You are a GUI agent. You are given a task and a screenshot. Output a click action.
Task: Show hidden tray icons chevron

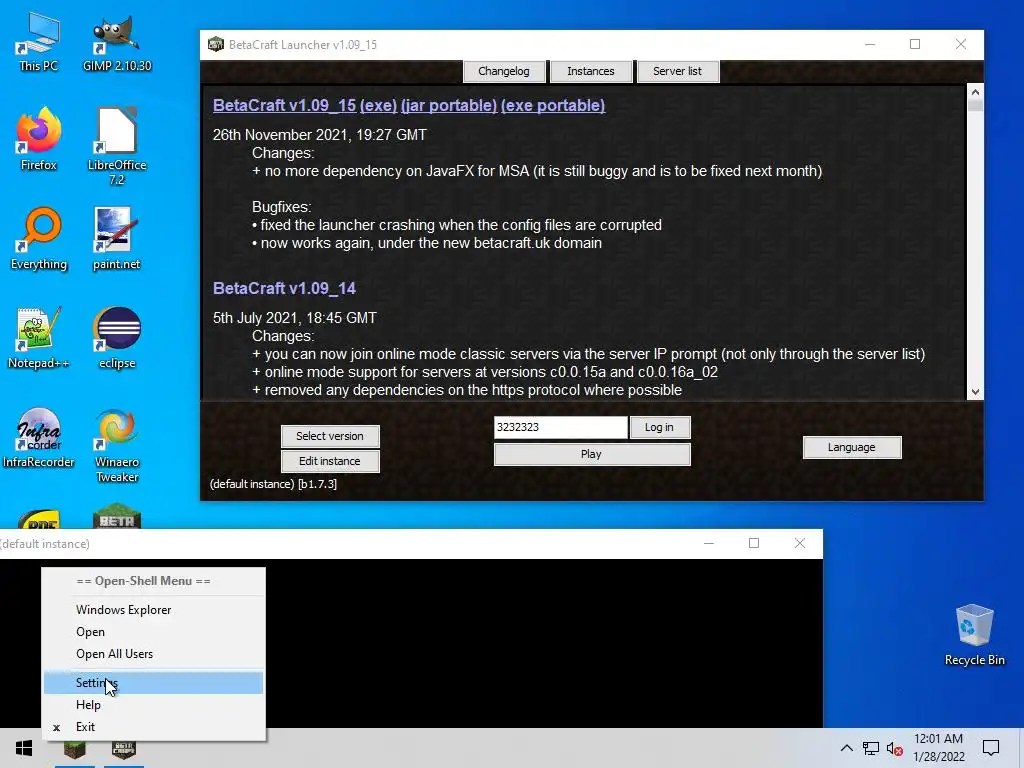click(846, 748)
